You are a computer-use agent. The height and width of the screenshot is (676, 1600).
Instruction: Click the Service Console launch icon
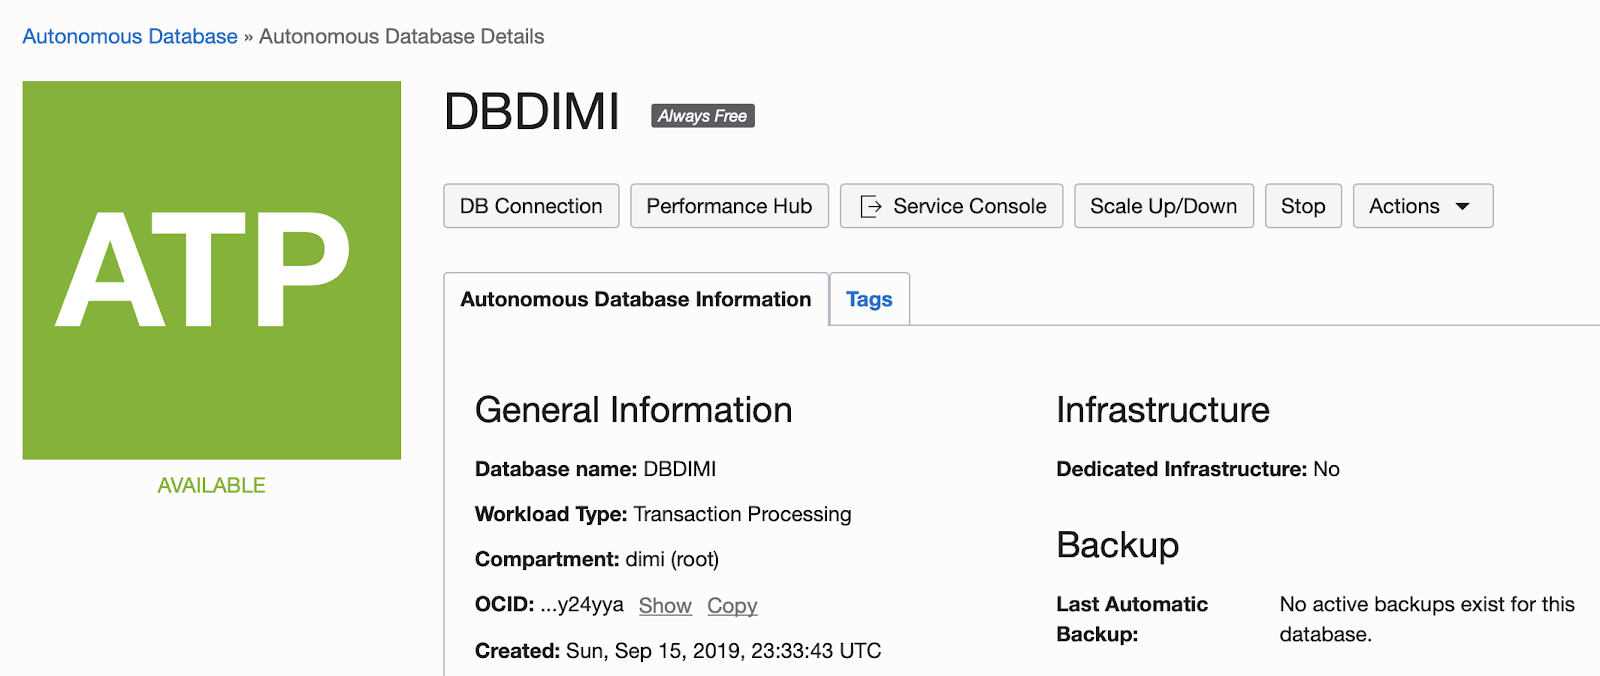click(x=871, y=207)
